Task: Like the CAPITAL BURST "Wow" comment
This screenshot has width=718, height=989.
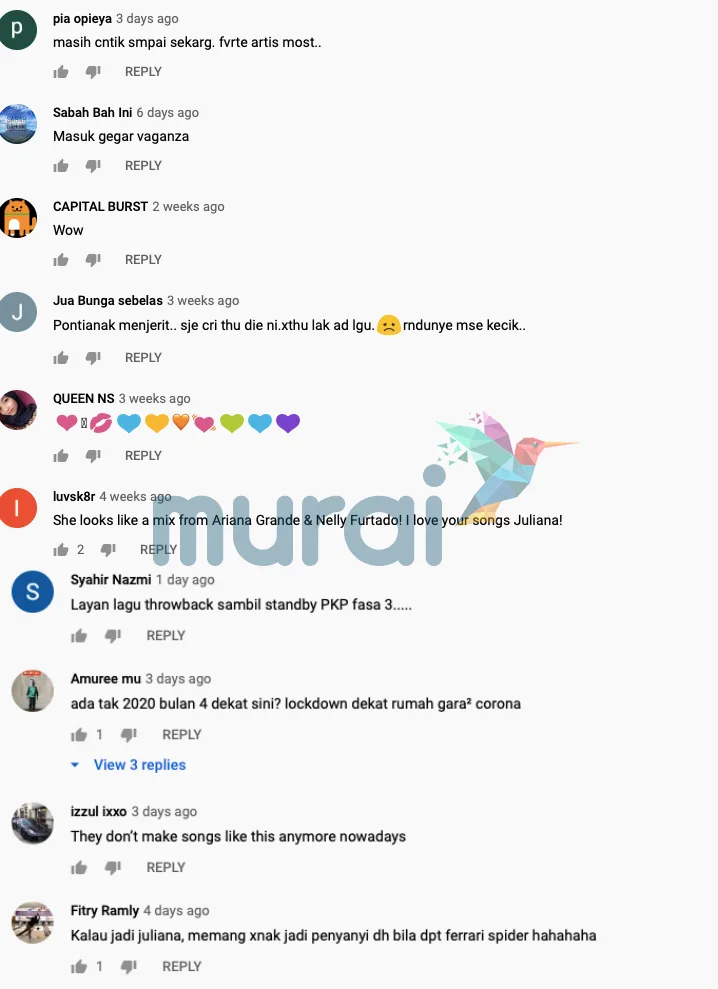Action: click(61, 260)
